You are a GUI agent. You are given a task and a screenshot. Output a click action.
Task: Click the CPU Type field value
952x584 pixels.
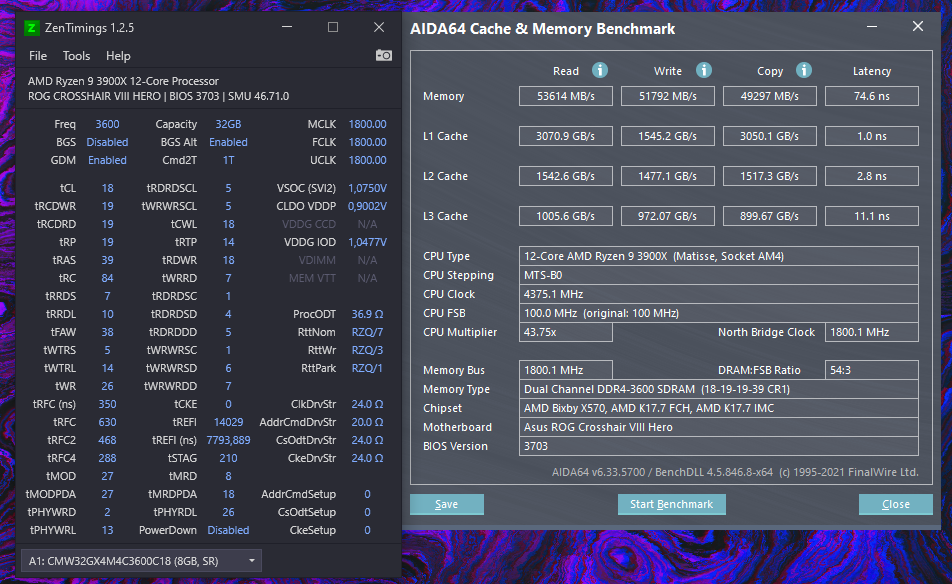pyautogui.click(x=719, y=256)
